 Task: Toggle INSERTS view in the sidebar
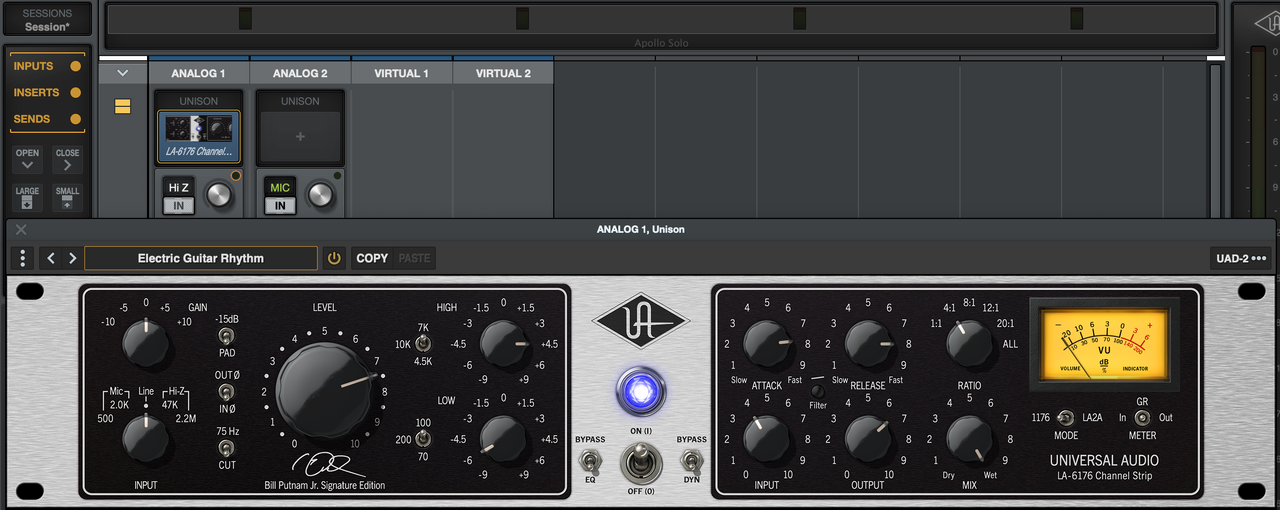click(46, 92)
